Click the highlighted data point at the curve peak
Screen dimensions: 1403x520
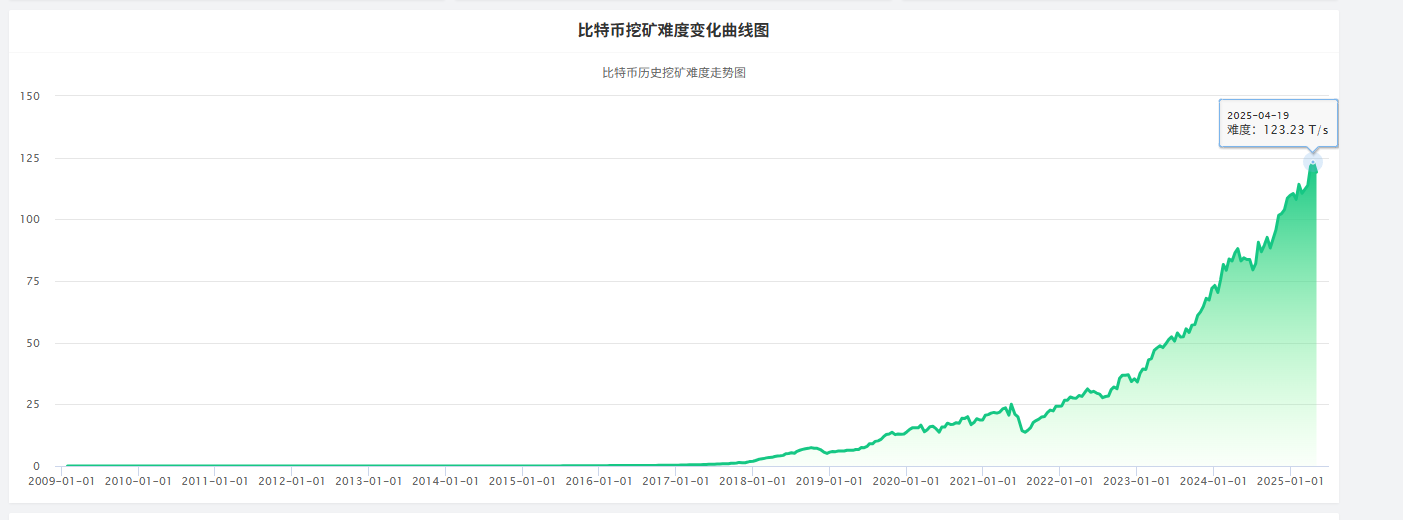click(1312, 163)
